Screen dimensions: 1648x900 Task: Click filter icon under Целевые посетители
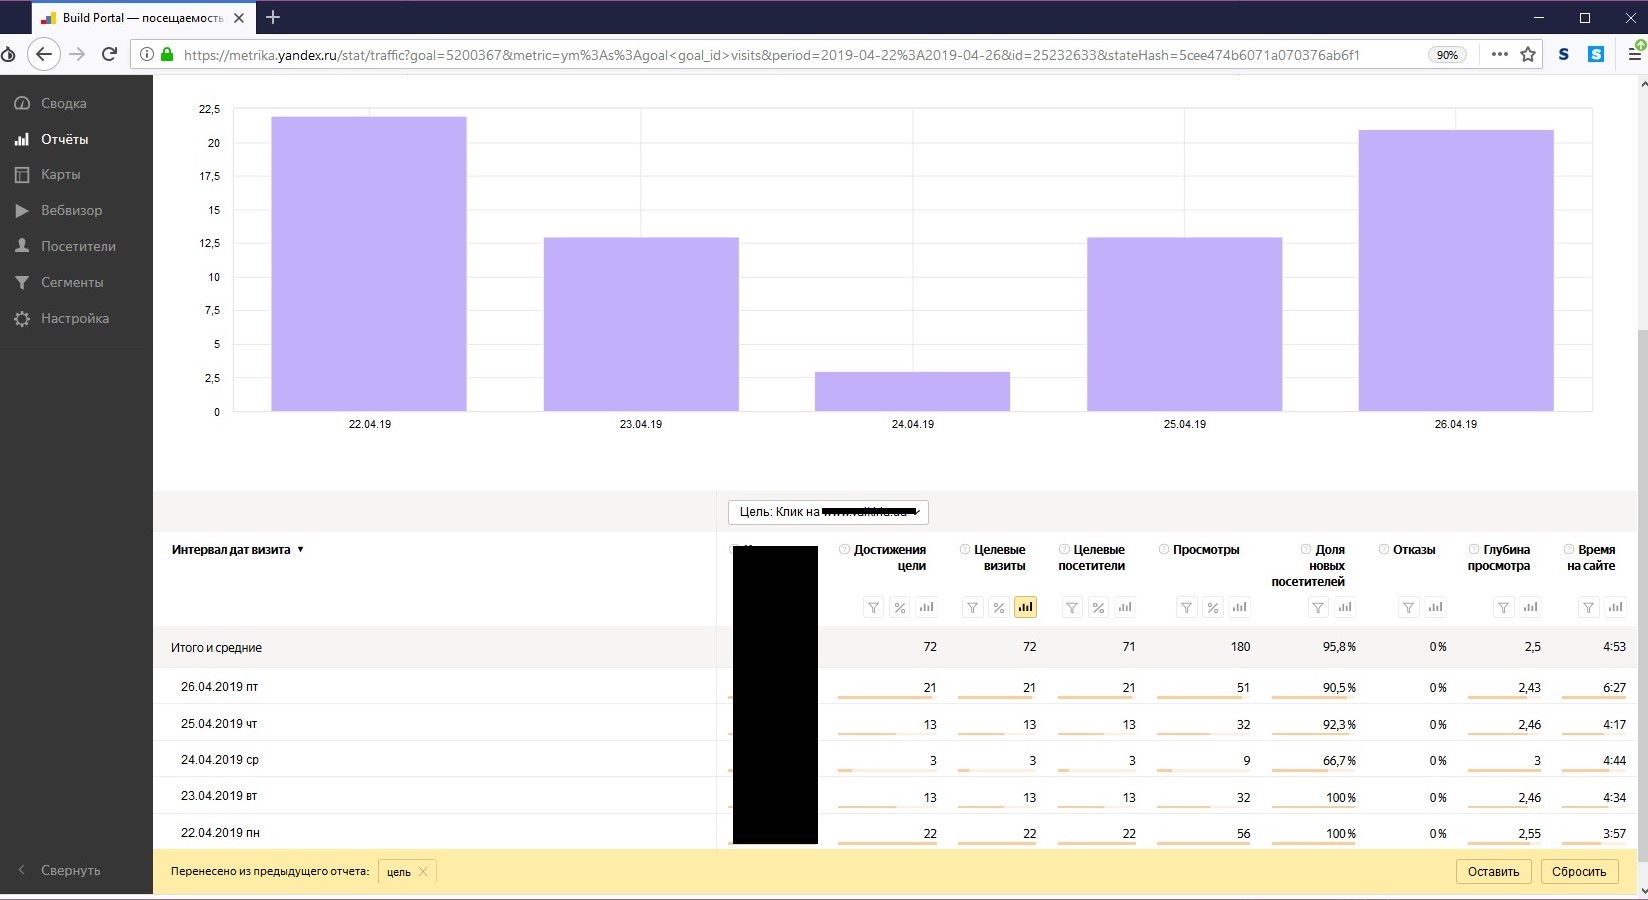(1072, 607)
